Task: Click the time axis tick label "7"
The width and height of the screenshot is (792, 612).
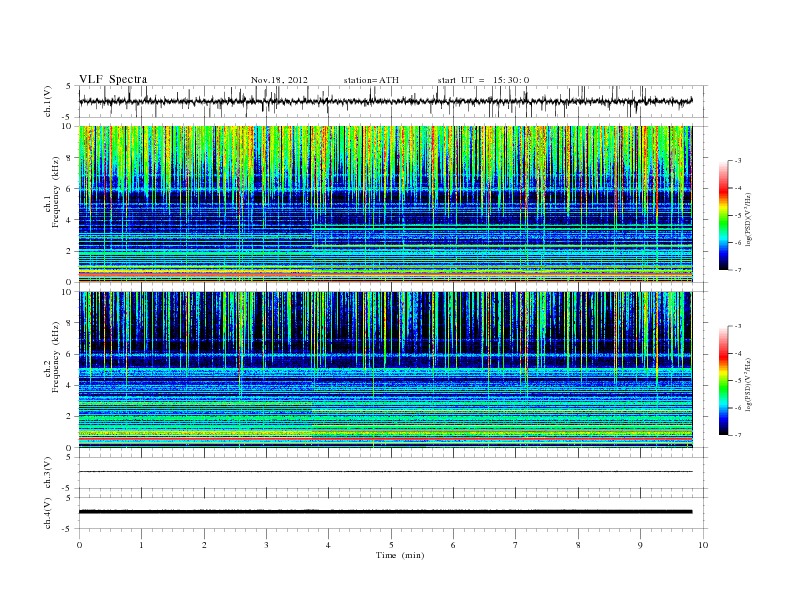Action: point(516,545)
